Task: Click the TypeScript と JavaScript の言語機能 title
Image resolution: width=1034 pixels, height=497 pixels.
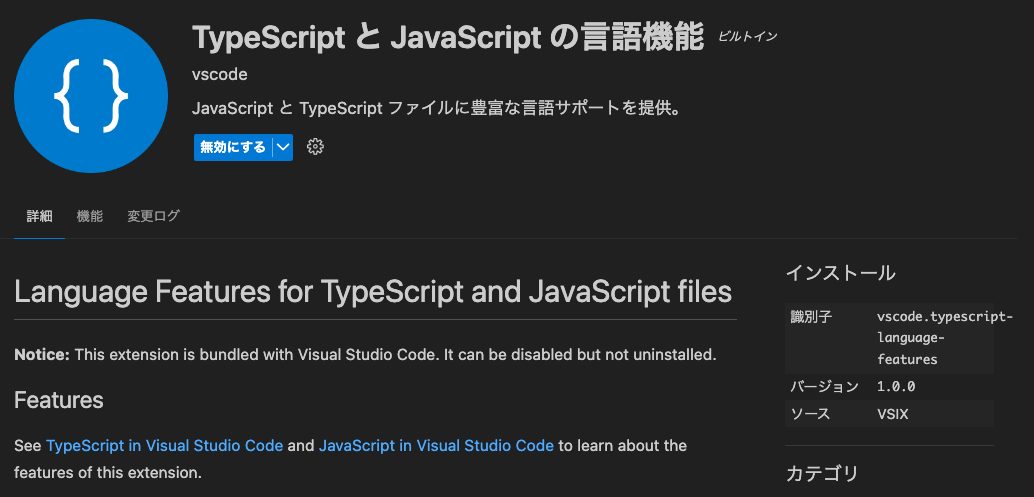Action: click(448, 38)
